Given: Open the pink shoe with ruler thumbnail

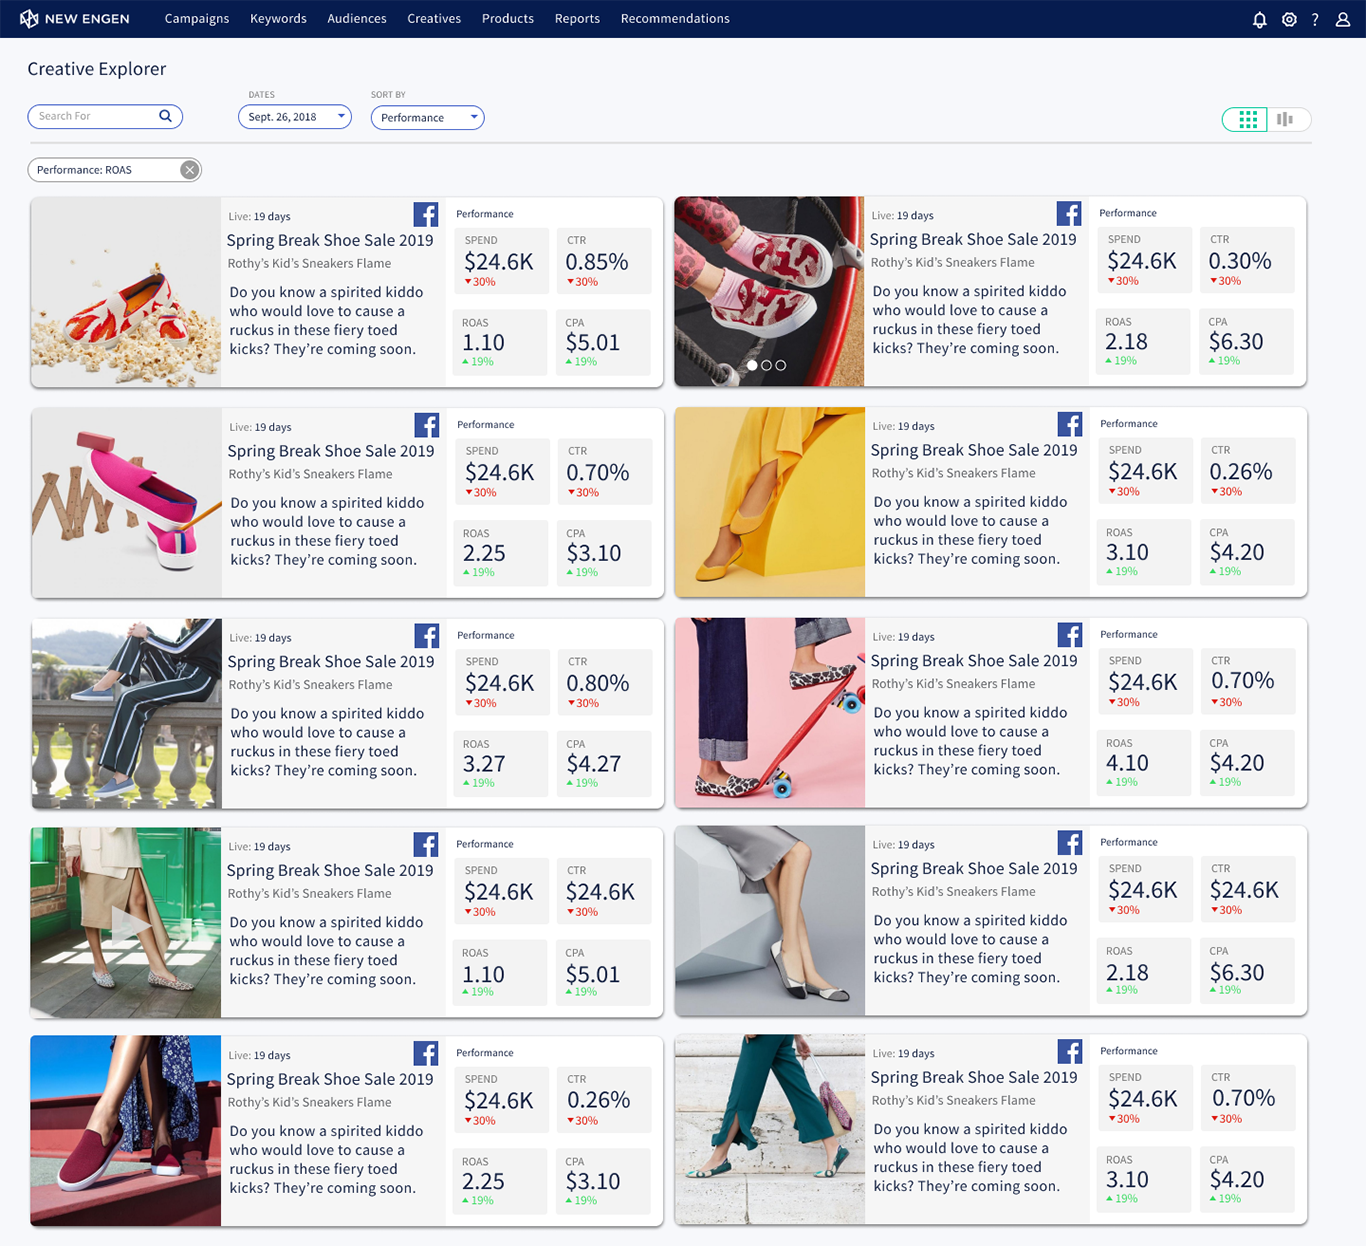Looking at the screenshot, I should pyautogui.click(x=126, y=503).
